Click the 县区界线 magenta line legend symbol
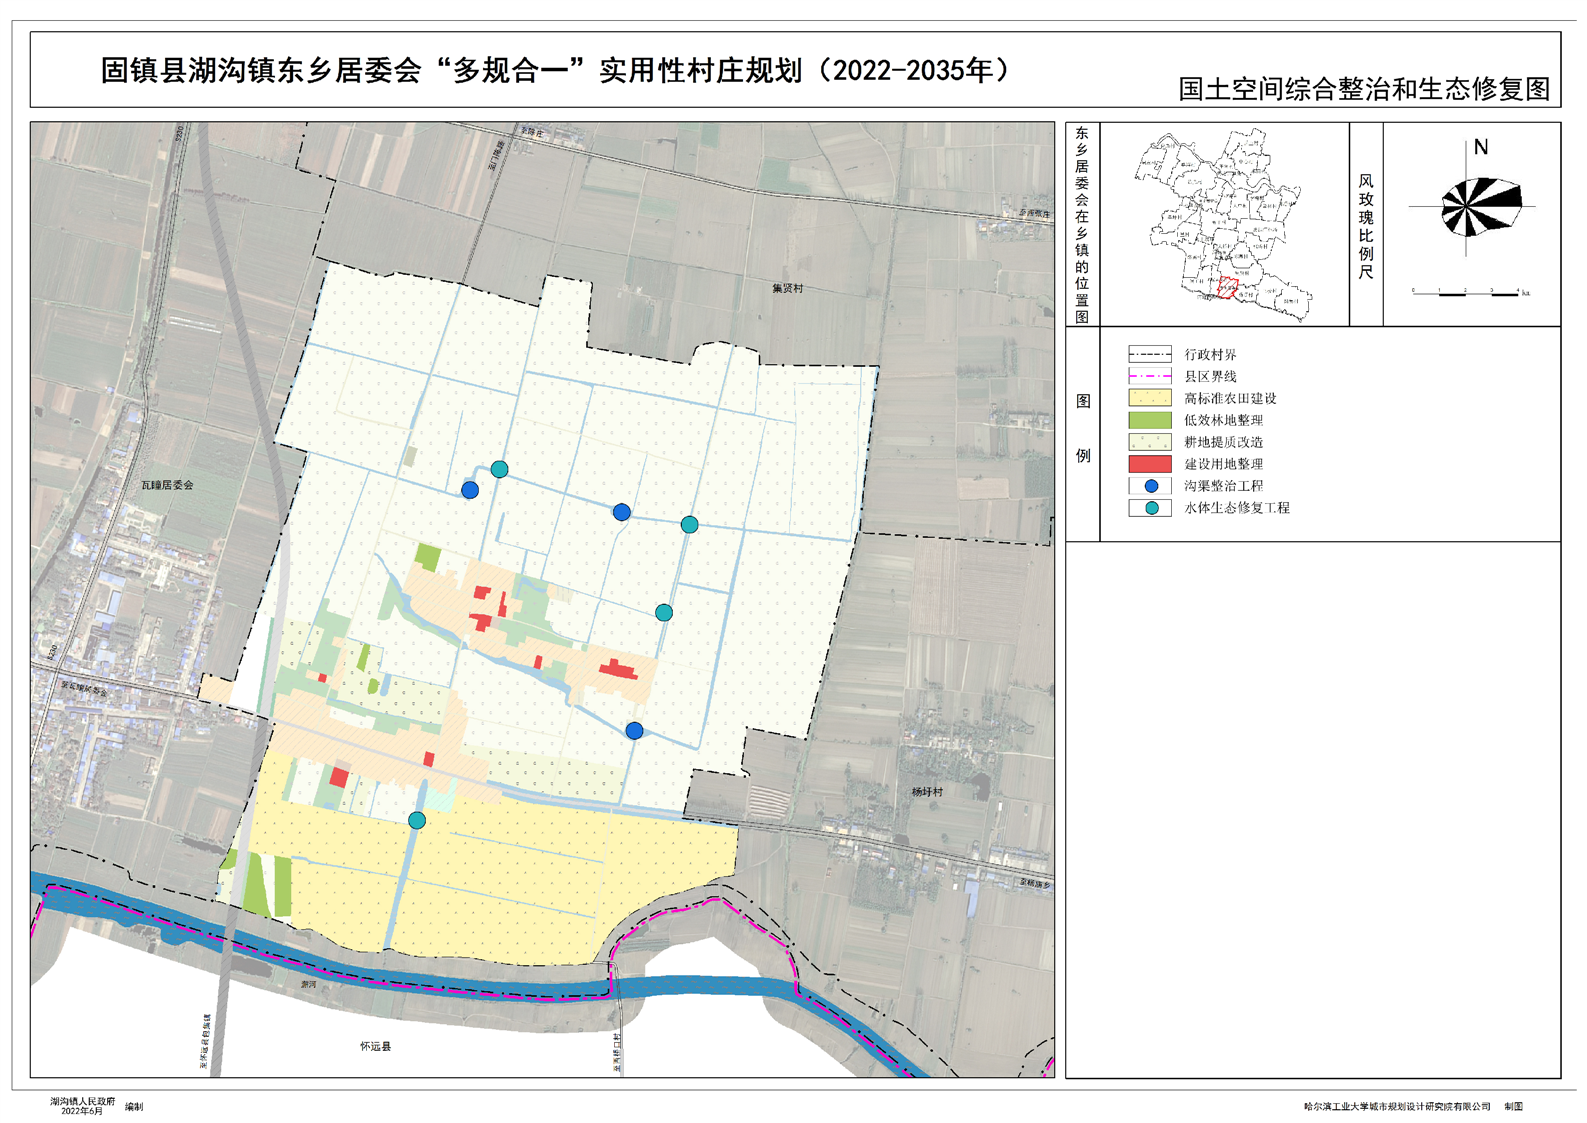Image resolution: width=1587 pixels, height=1123 pixels. click(1150, 376)
